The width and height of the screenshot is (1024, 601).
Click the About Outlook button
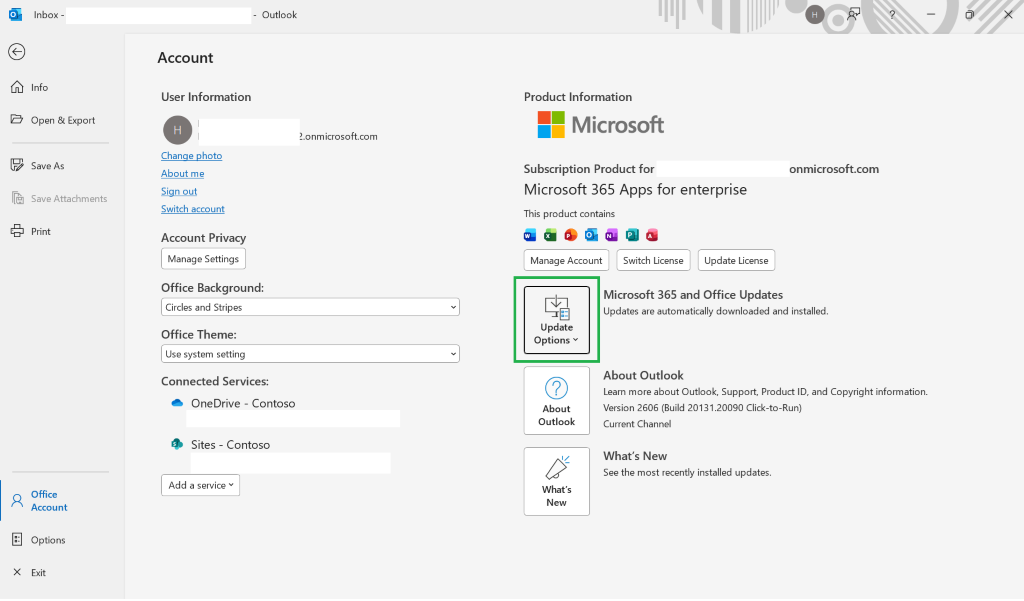tap(556, 400)
